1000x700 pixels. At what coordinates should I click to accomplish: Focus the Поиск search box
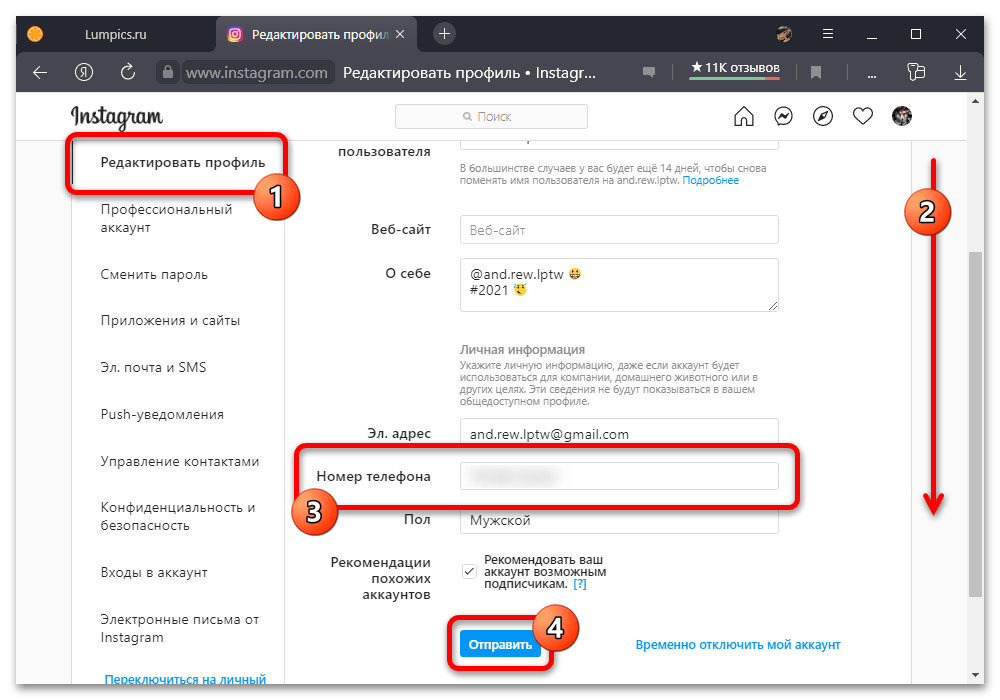[x=491, y=117]
